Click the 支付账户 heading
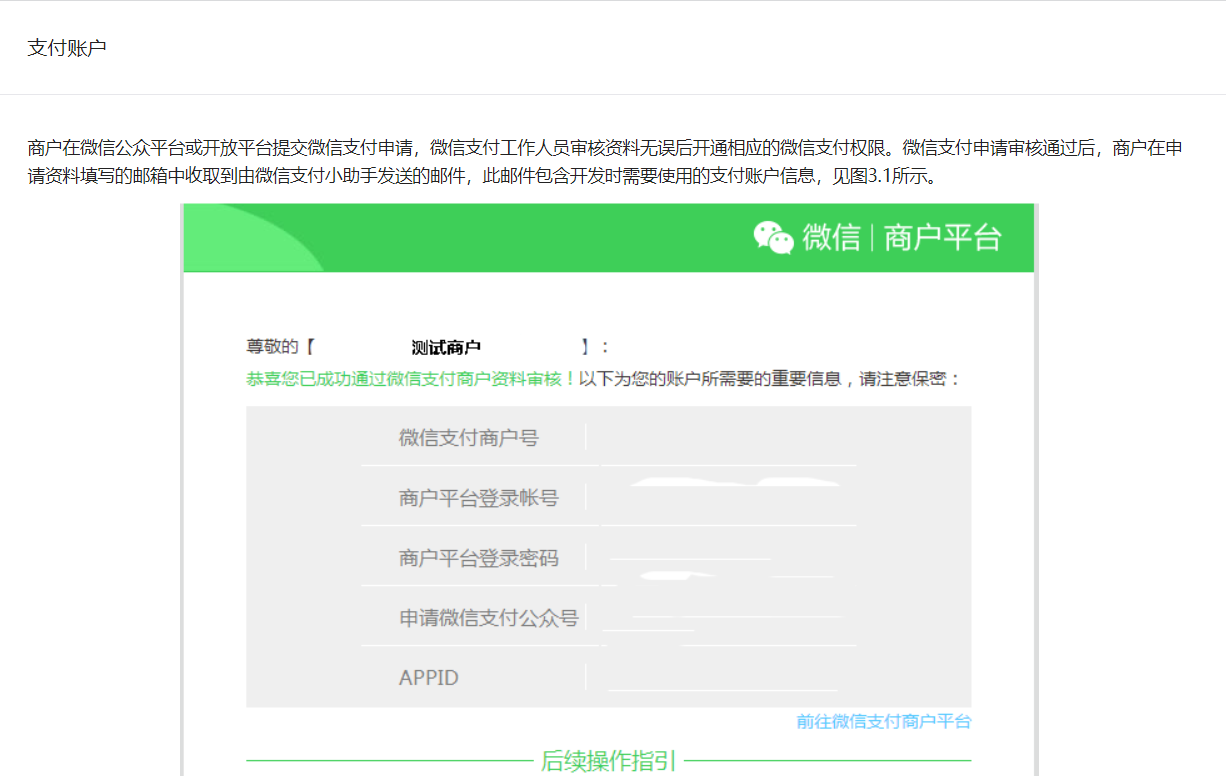Viewport: 1226px width, 776px height. click(67, 48)
